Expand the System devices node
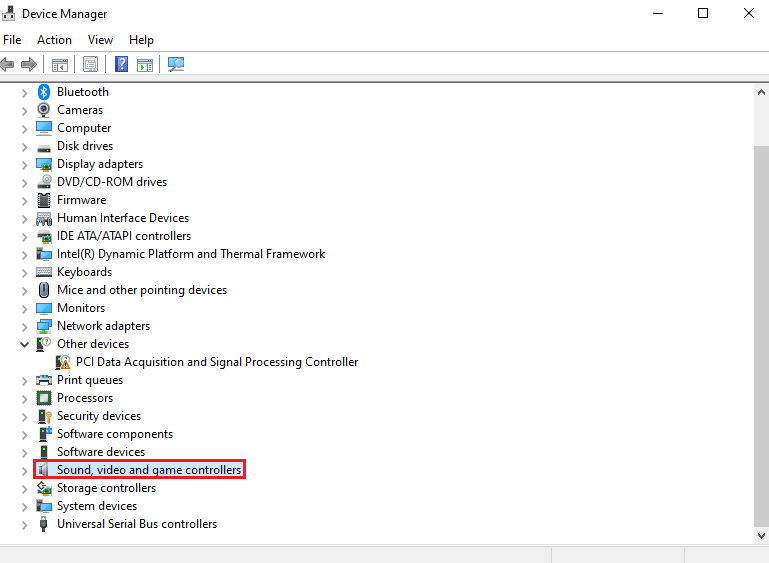 (24, 507)
